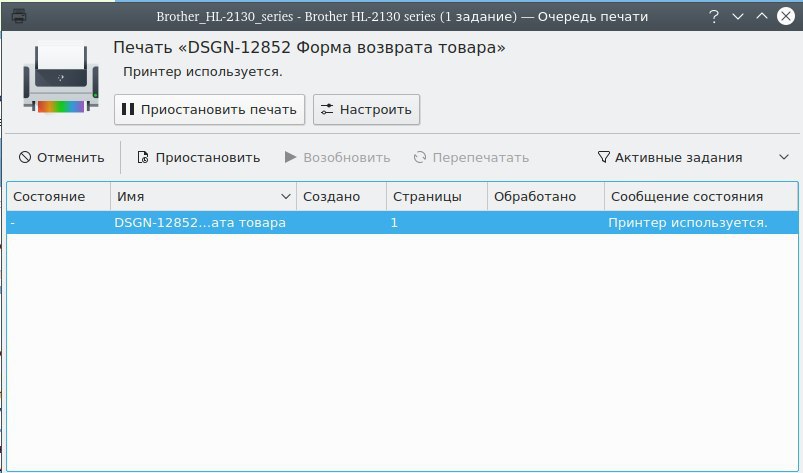Image resolution: width=803 pixels, height=473 pixels.
Task: Hold the job with Приостановить toolbar button
Action: [199, 158]
